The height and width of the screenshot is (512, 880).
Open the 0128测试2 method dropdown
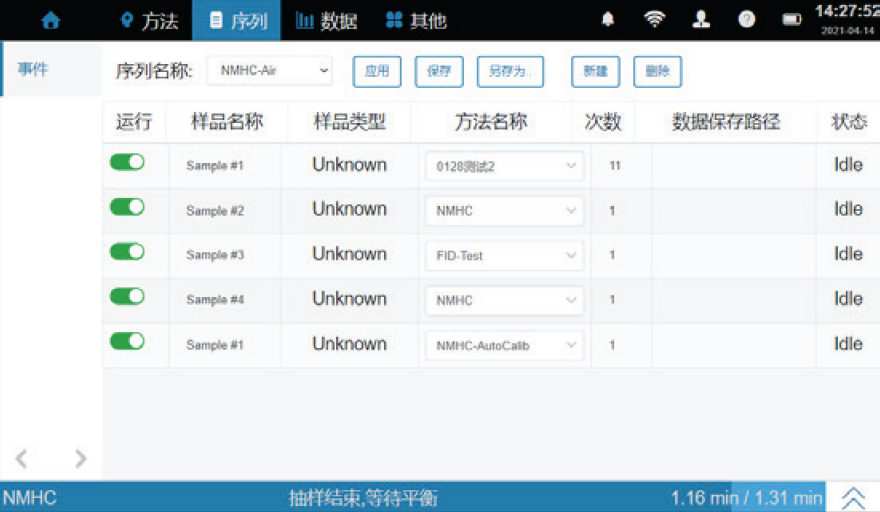tap(505, 166)
